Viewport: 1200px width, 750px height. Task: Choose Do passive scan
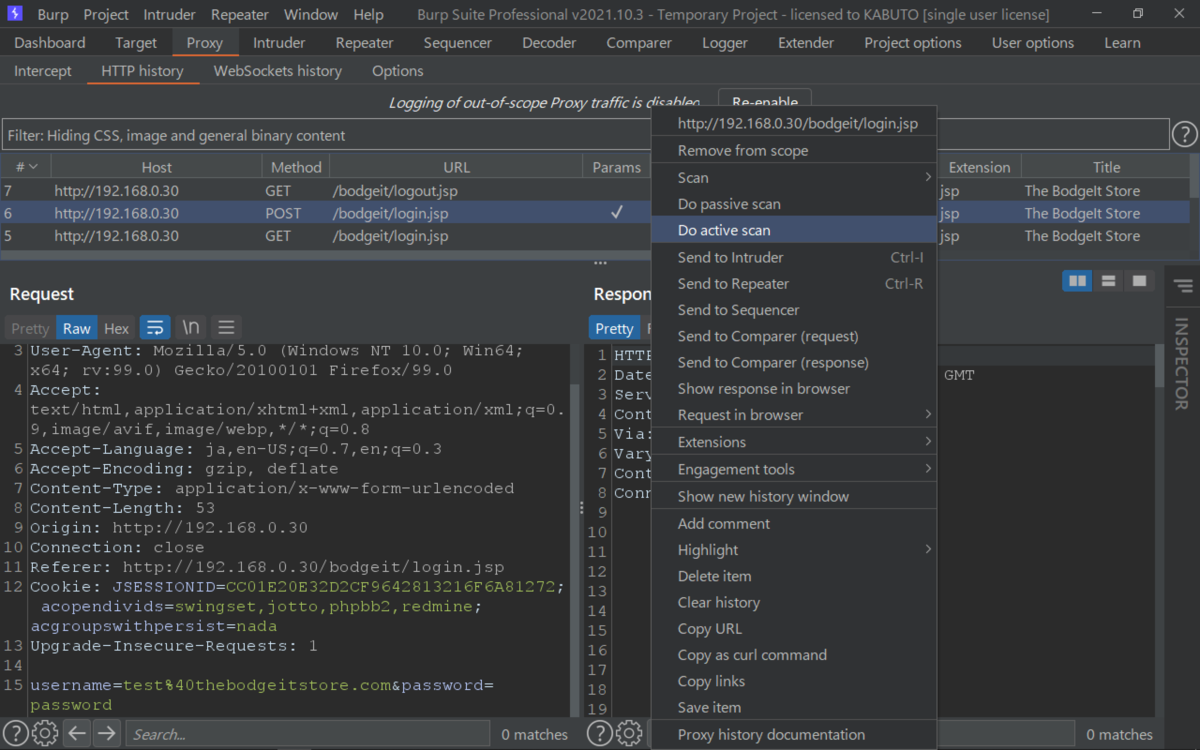(x=794, y=204)
